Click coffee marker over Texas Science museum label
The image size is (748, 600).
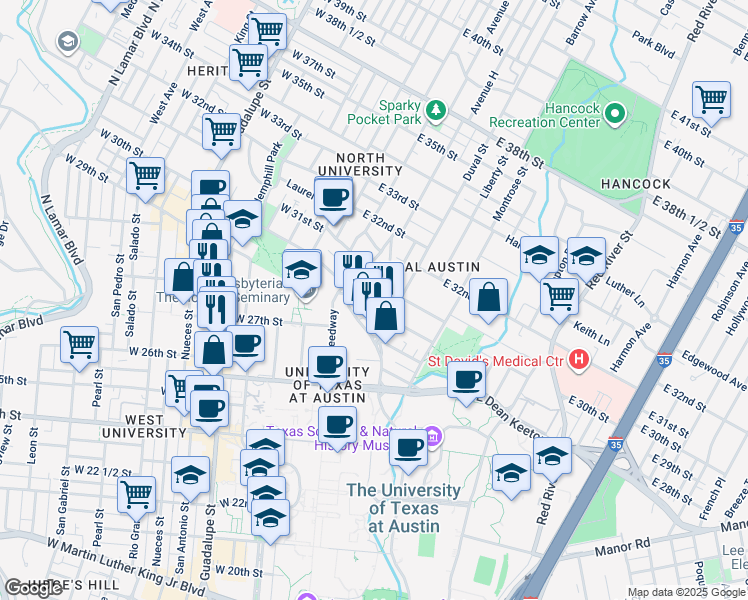[x=337, y=426]
